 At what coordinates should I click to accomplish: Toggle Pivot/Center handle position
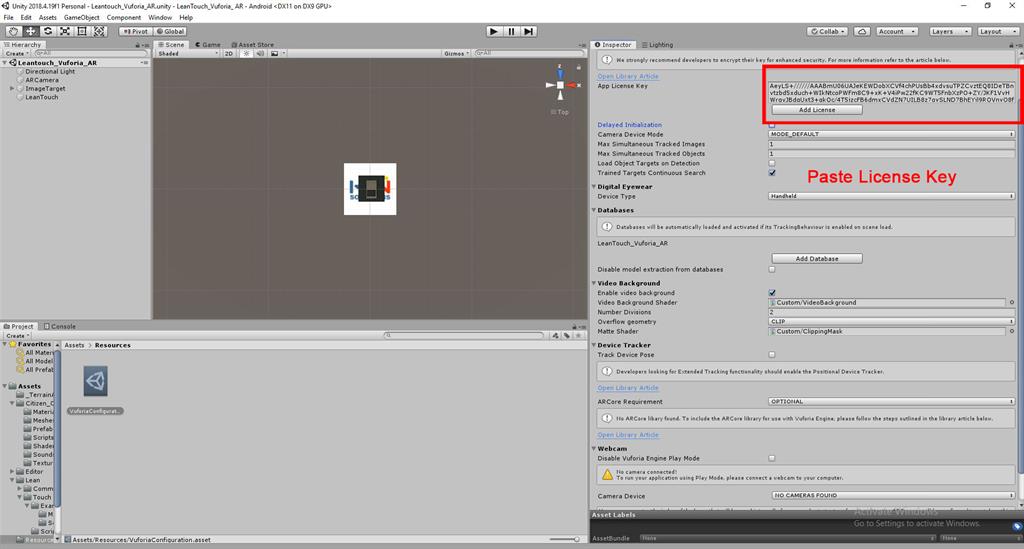click(x=135, y=31)
